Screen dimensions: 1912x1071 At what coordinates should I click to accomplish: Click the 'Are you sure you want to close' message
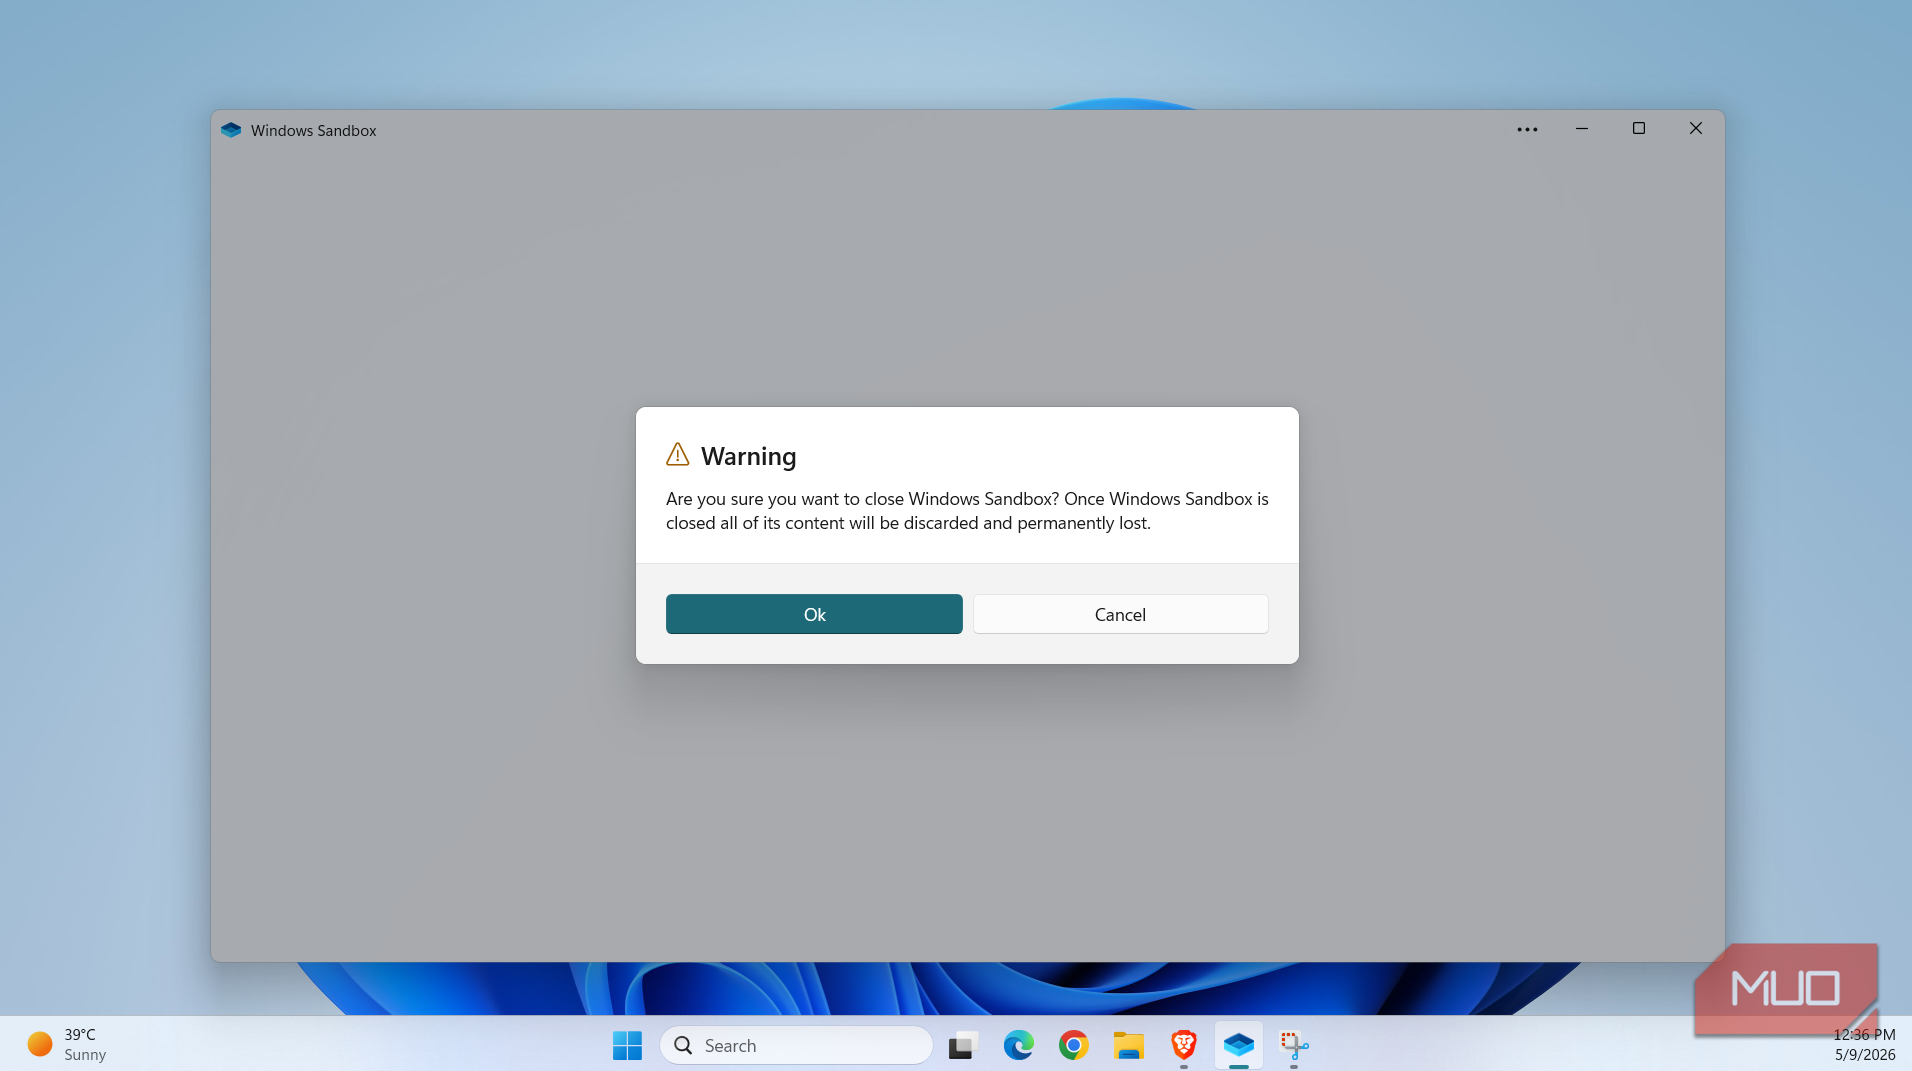coord(967,510)
